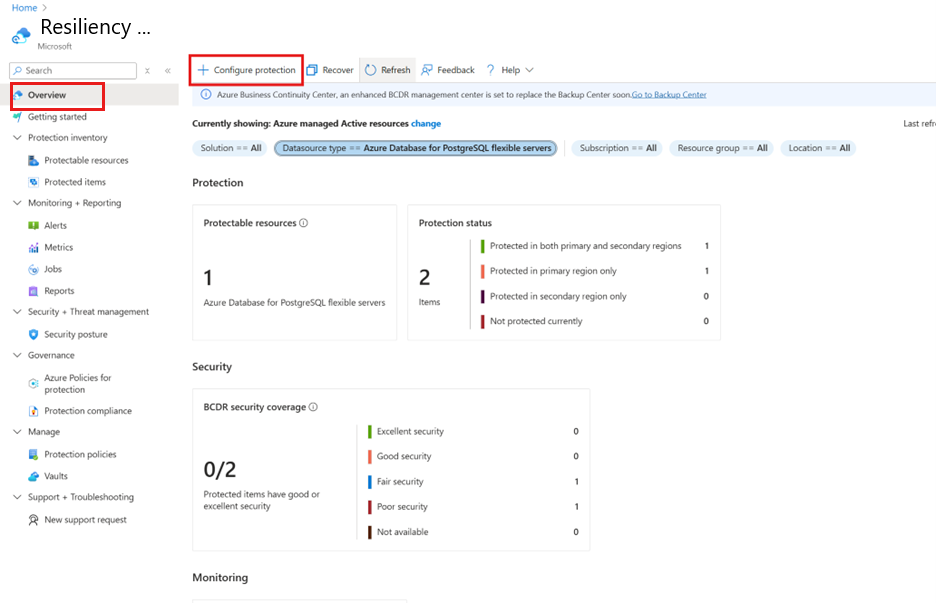Image resolution: width=936 pixels, height=603 pixels.
Task: Click the Protection policies icon
Action: (x=33, y=454)
